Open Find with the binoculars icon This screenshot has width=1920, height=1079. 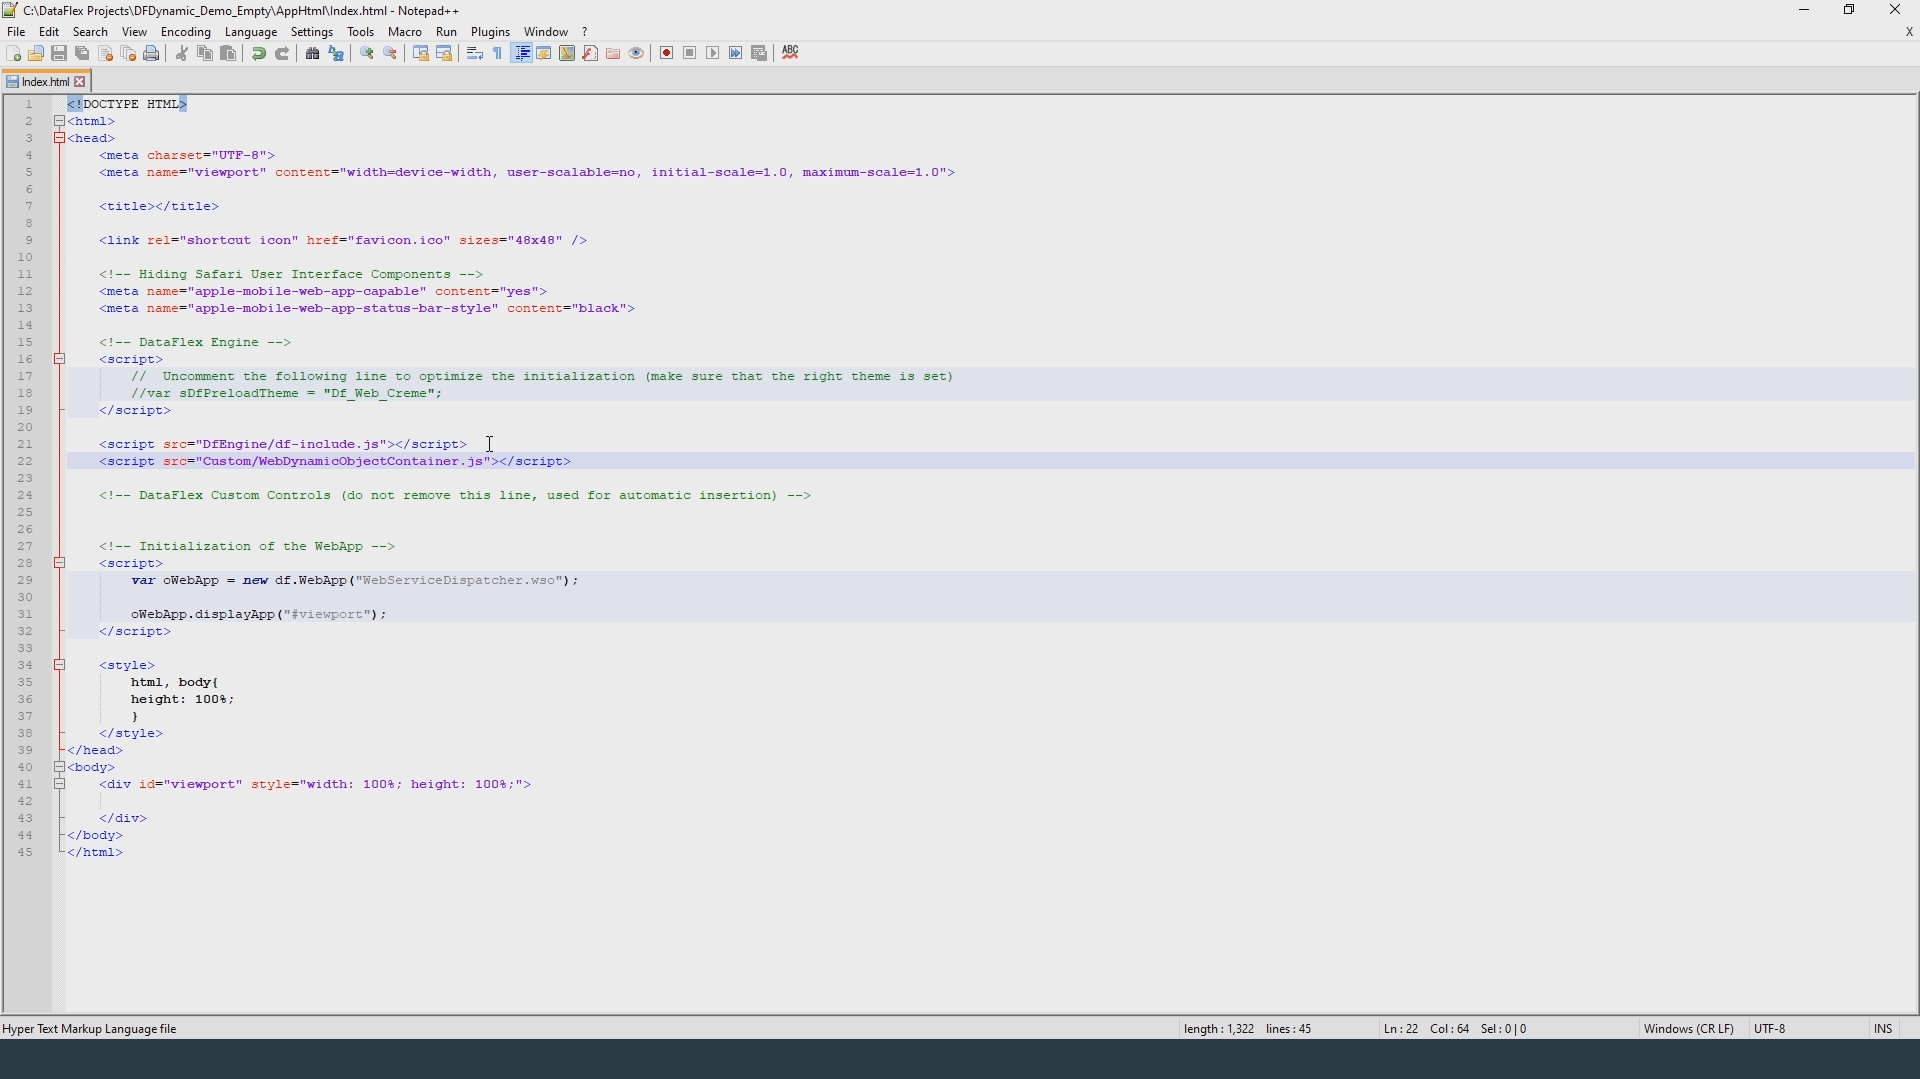(x=313, y=54)
